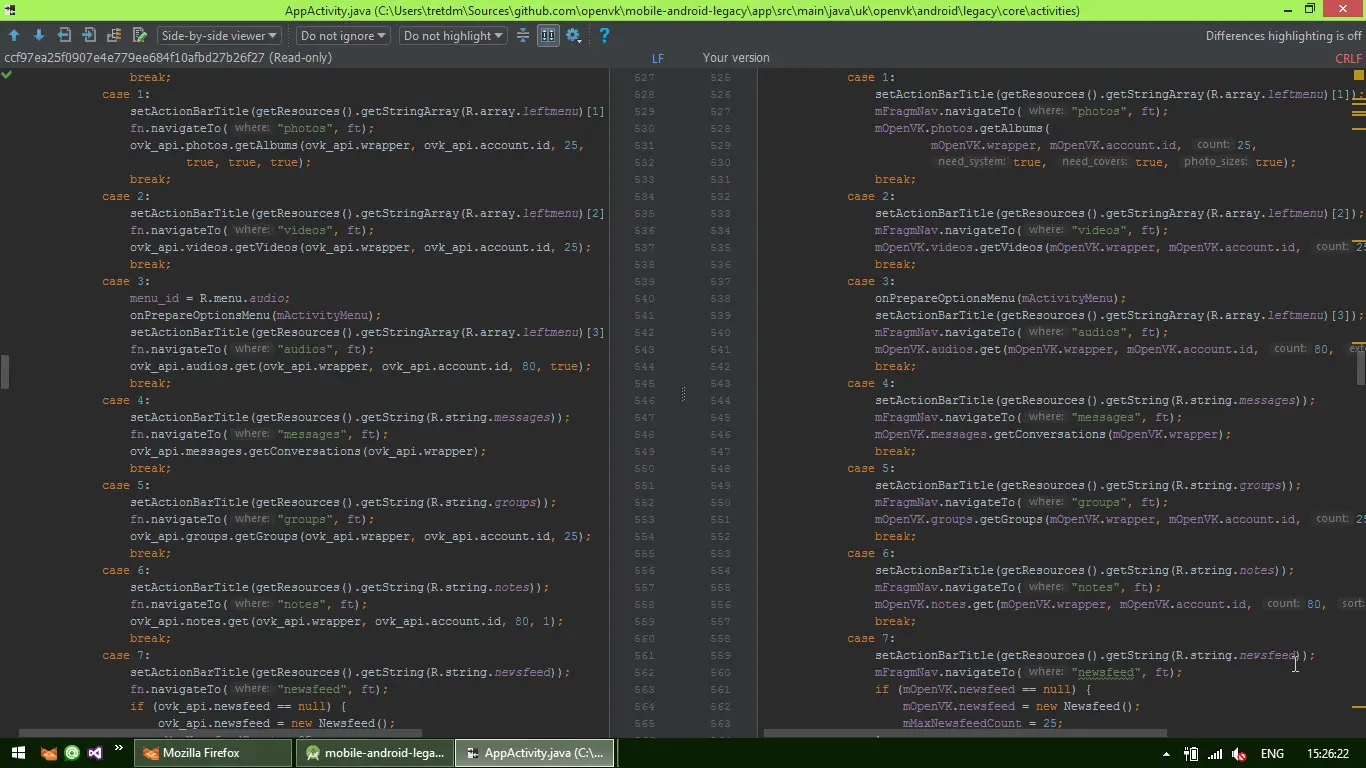Expand the quick launch overflow chevron
1366x768 pixels.
point(119,748)
